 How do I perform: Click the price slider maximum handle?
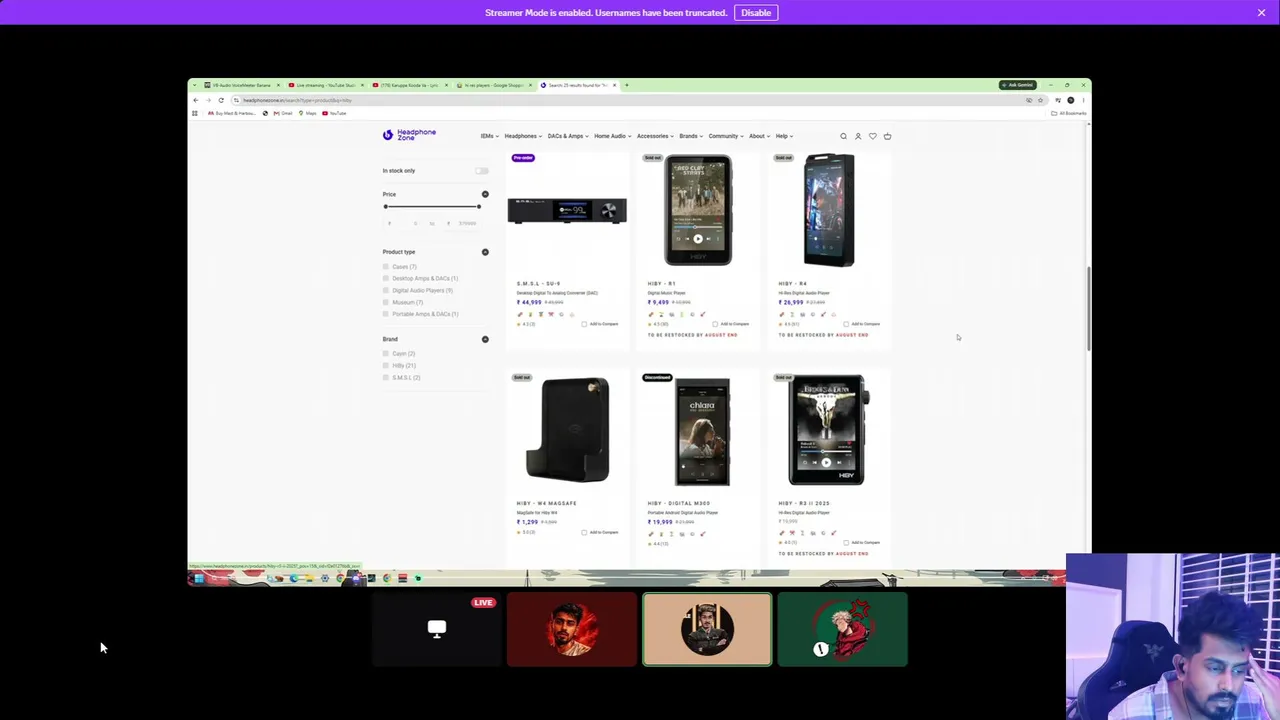479,207
